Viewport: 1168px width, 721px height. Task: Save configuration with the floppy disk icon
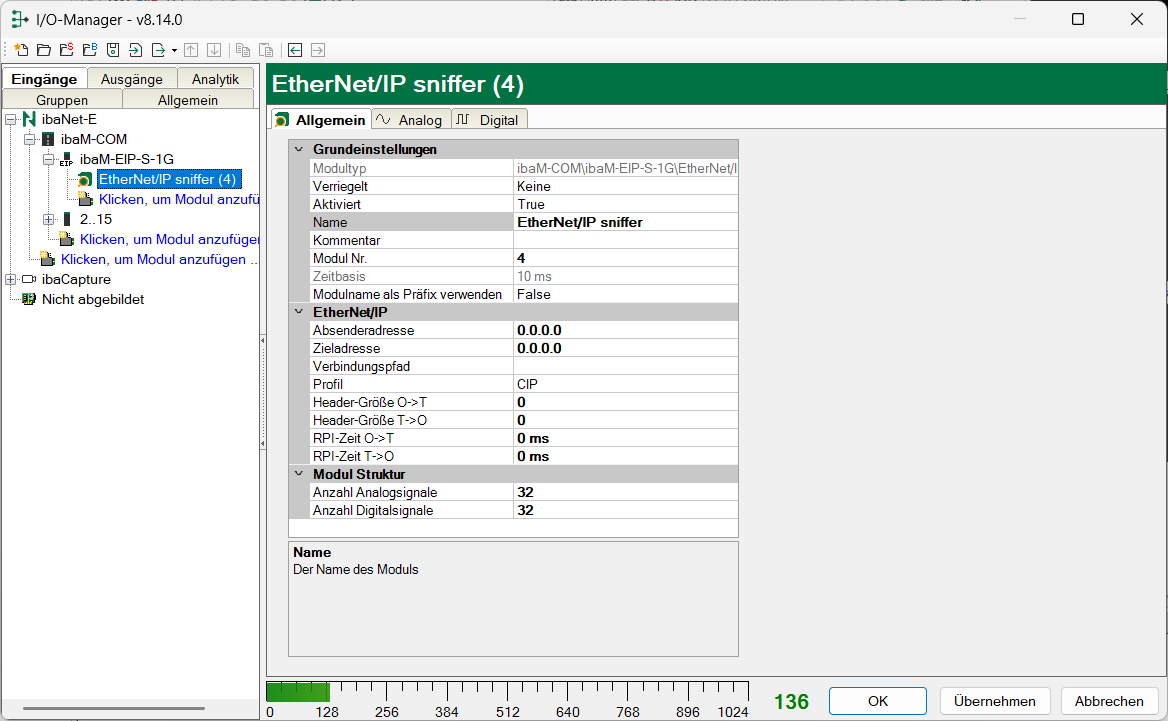coord(113,50)
